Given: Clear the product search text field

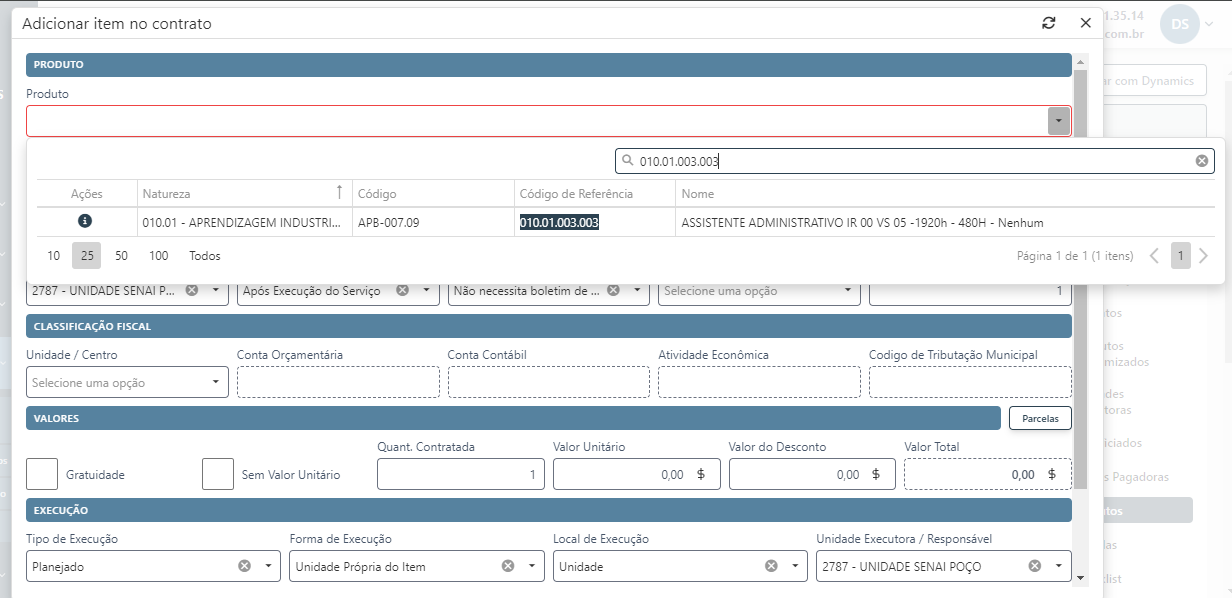Looking at the screenshot, I should coord(1202,161).
